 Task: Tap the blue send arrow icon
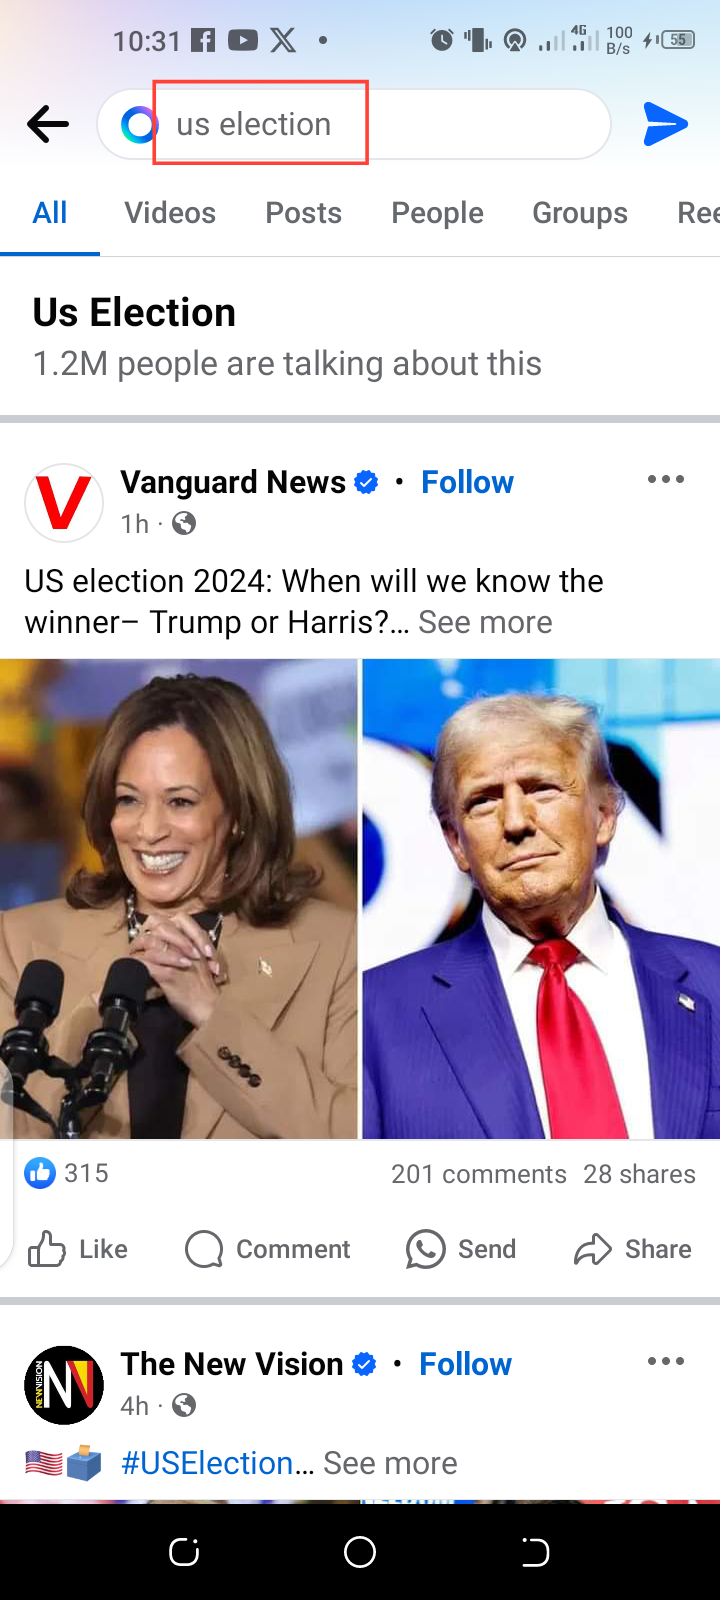[665, 125]
